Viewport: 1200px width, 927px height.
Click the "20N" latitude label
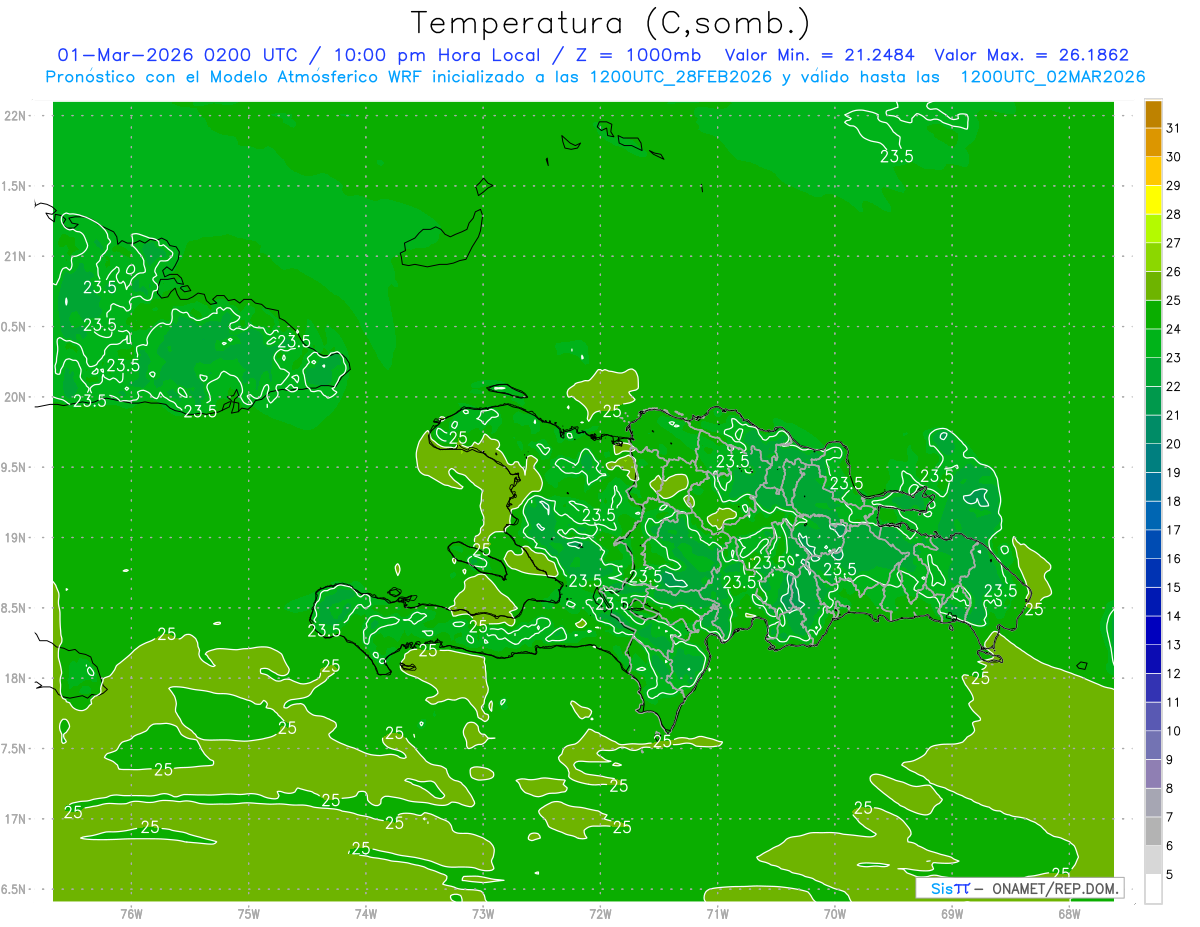click(x=15, y=397)
